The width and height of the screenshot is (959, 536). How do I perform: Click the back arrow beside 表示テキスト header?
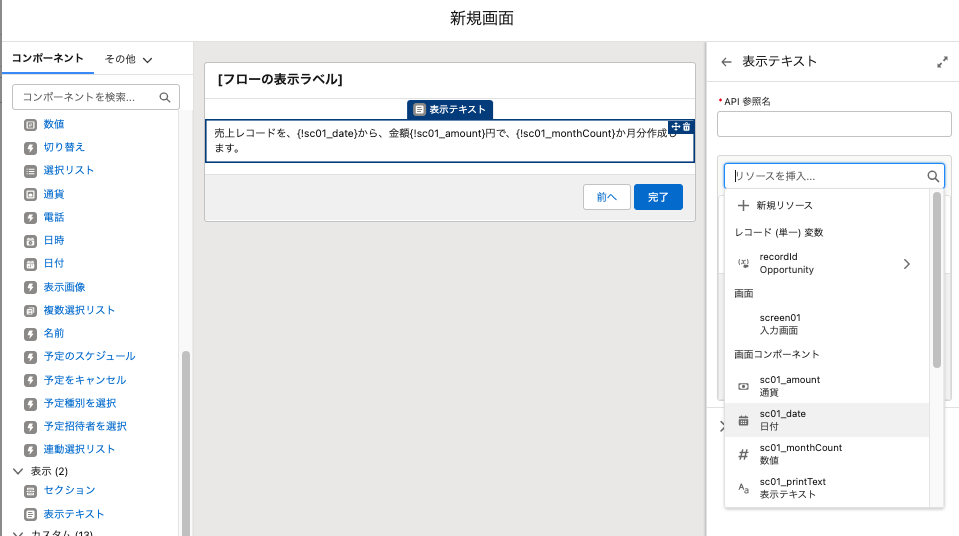coord(726,62)
